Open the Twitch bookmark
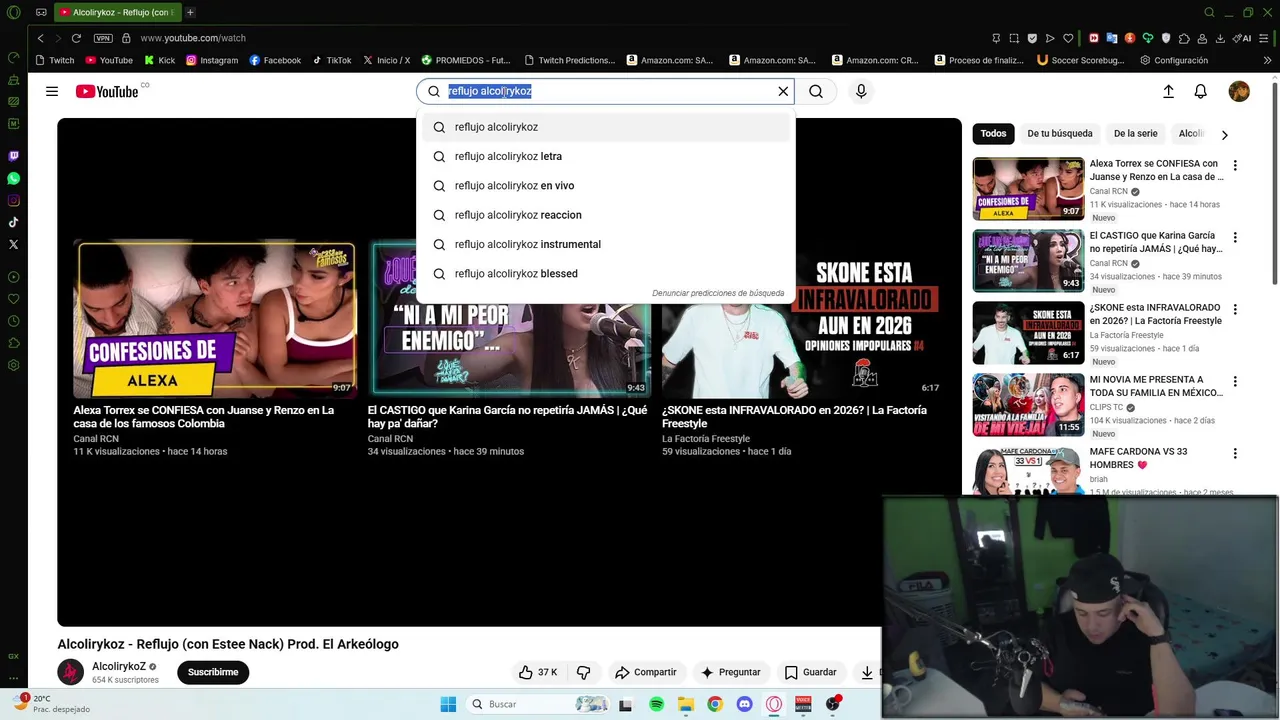This screenshot has height=720, width=1280. click(54, 60)
